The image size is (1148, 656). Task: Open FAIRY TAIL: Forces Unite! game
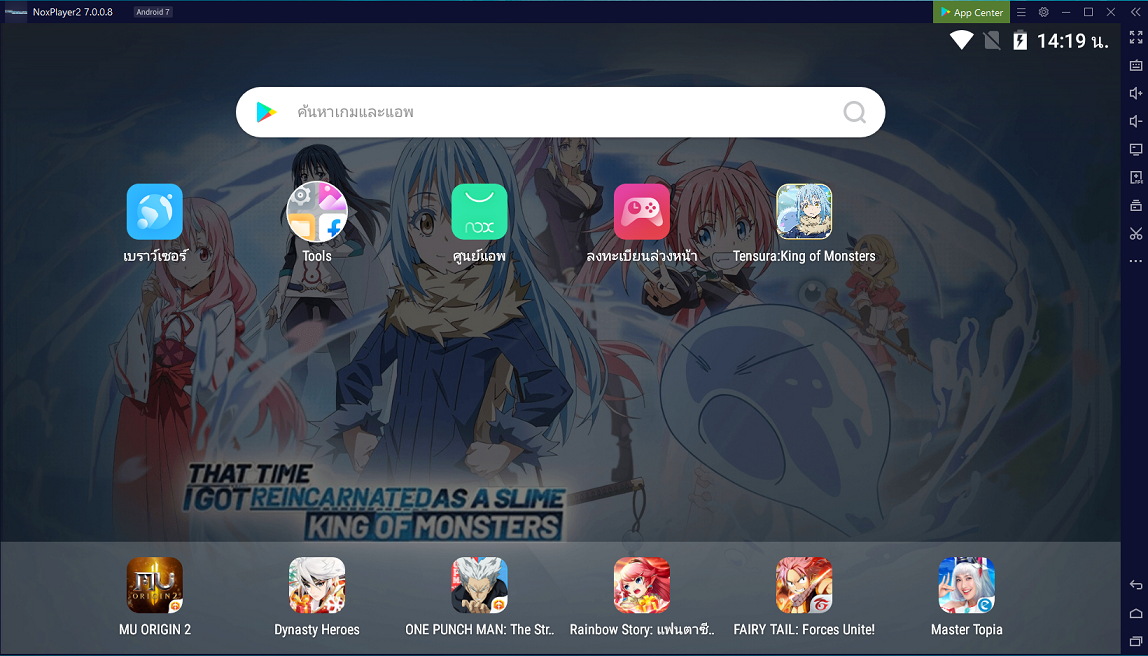coord(804,585)
